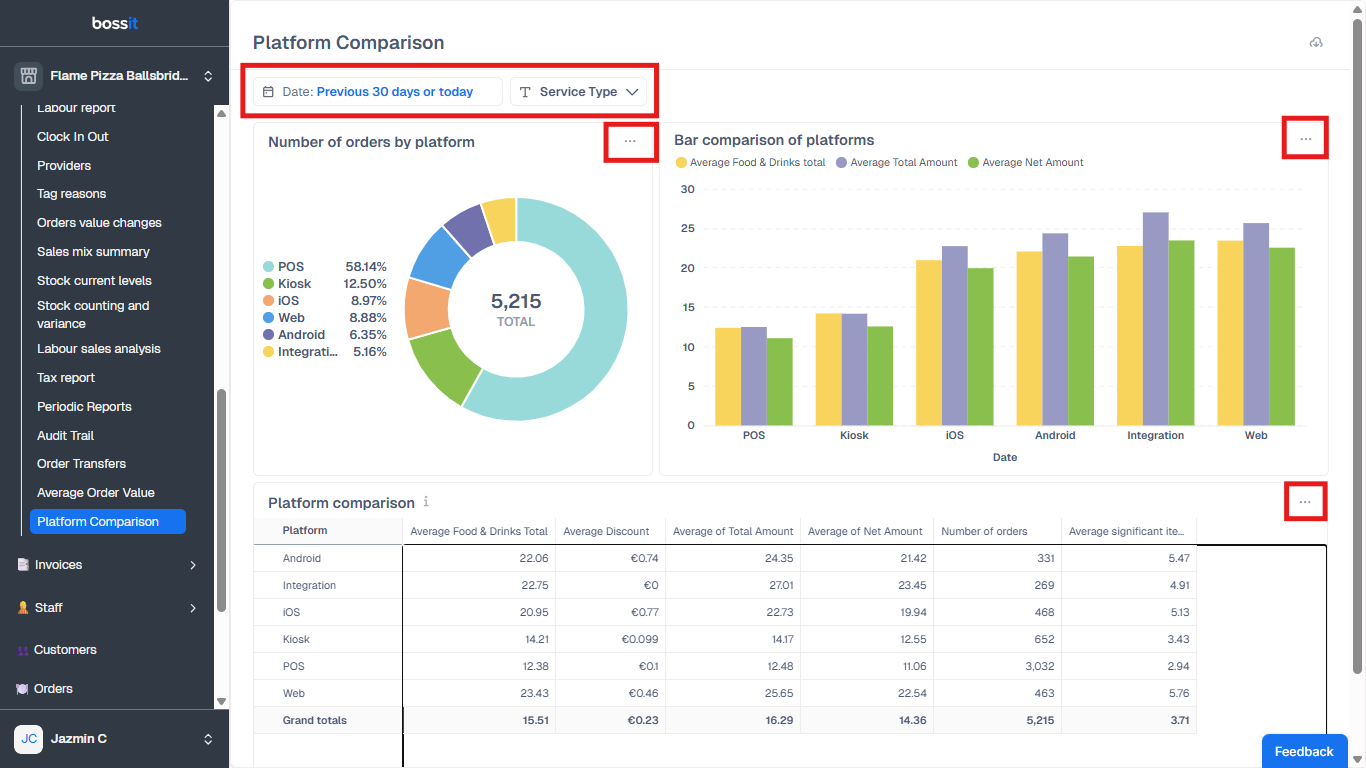Image resolution: width=1366 pixels, height=768 pixels.
Task: Open options menu for Platform comparison table
Action: pyautogui.click(x=1304, y=502)
